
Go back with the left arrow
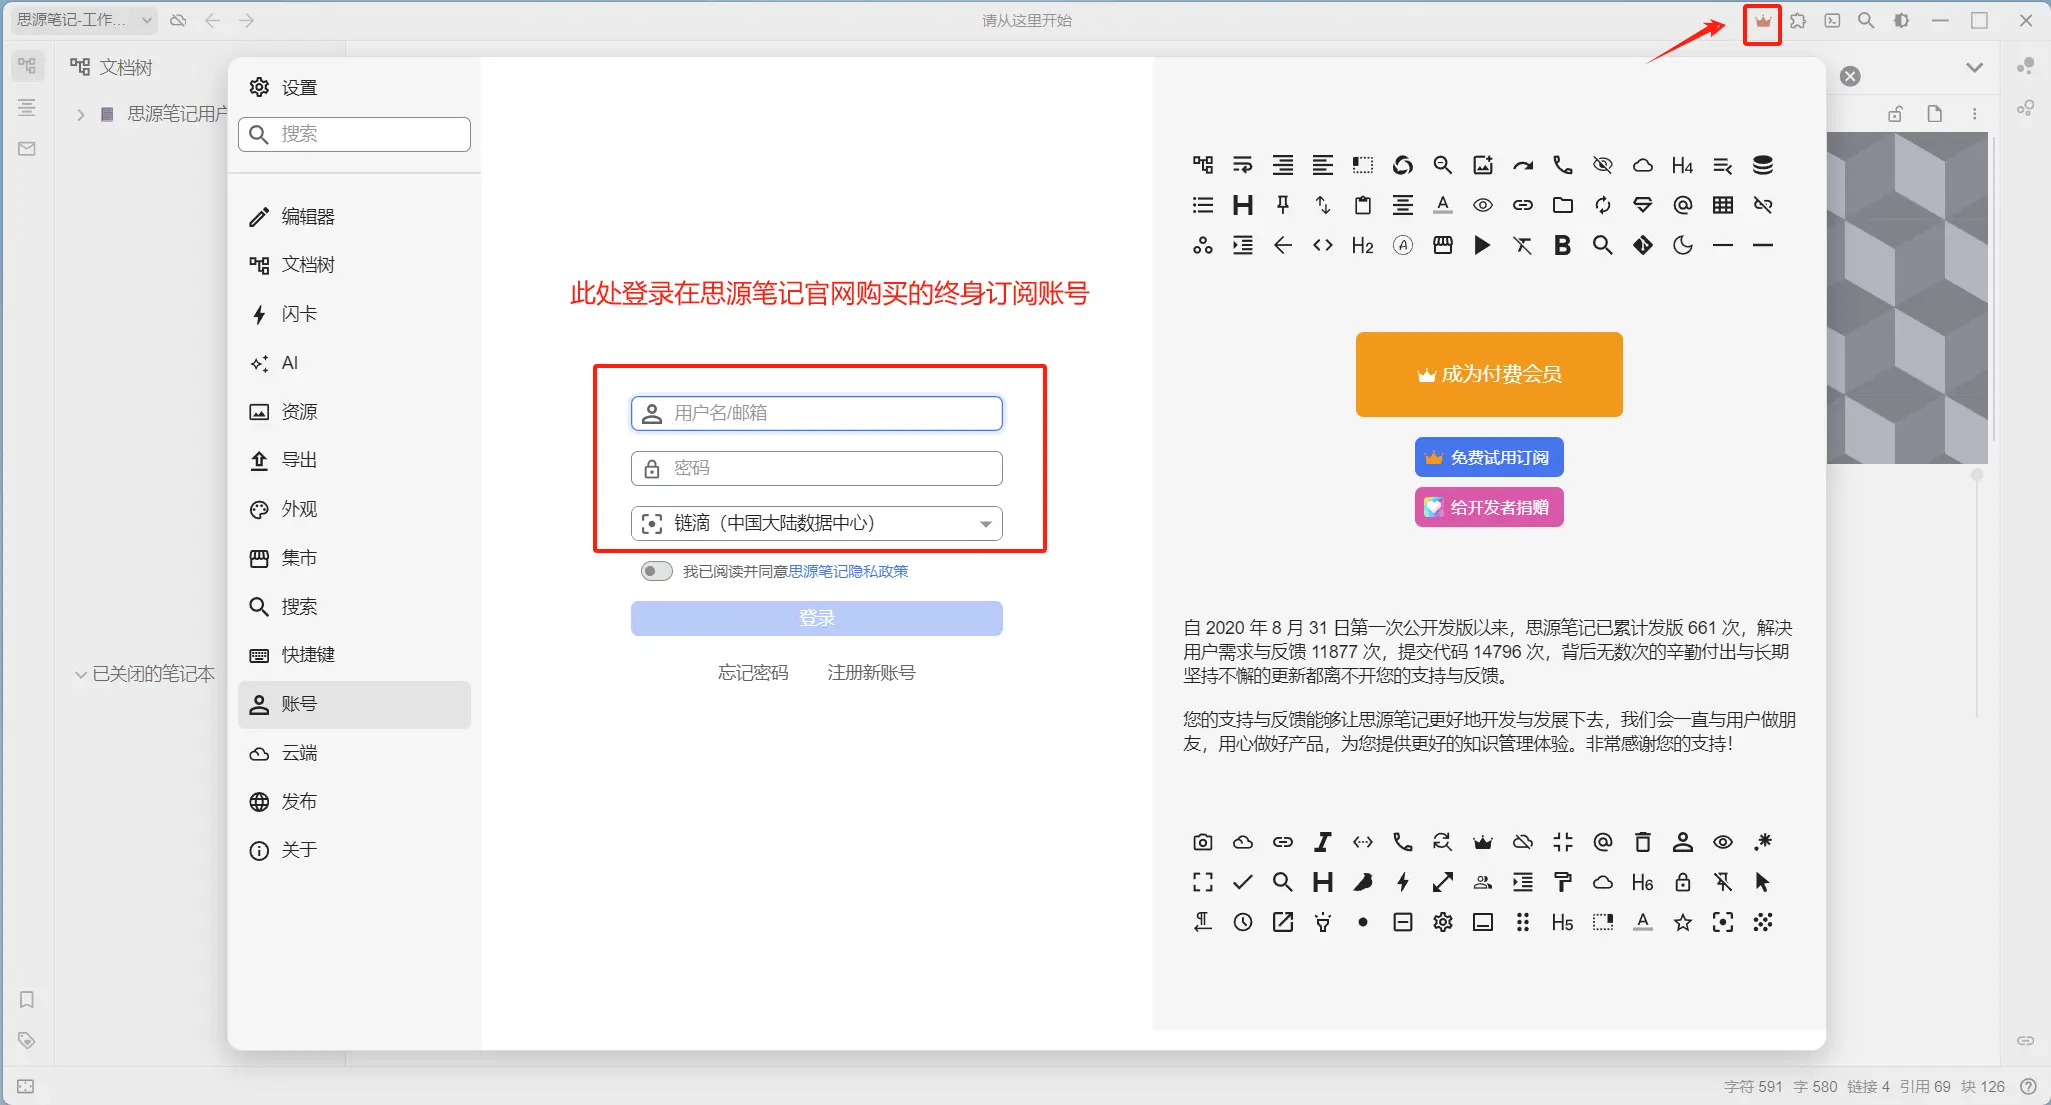coord(212,20)
